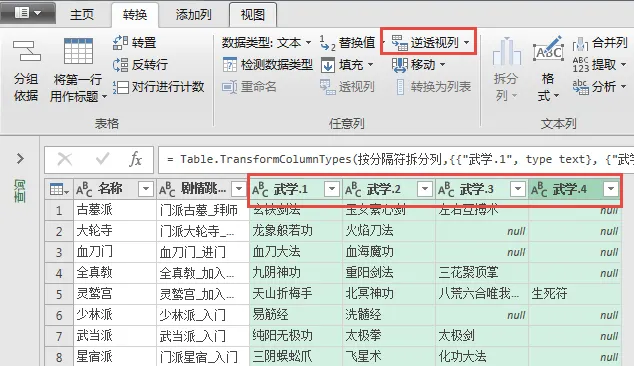Click the Parse (分析) abc icon

pyautogui.click(x=580, y=87)
